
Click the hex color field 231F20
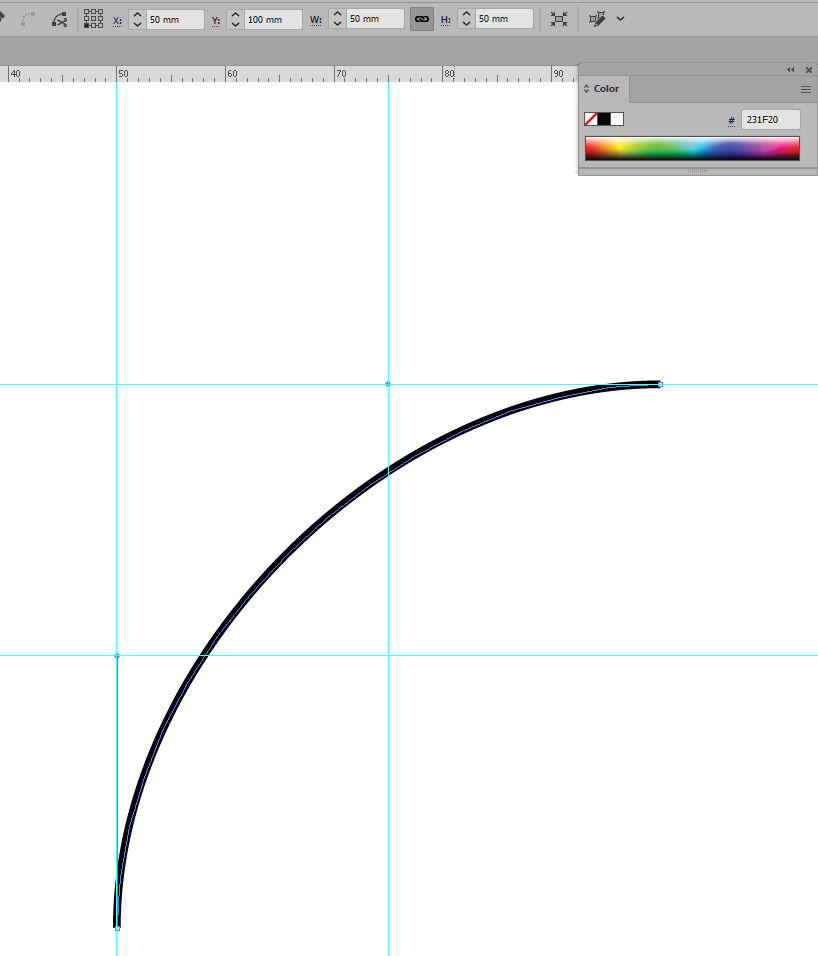click(770, 120)
